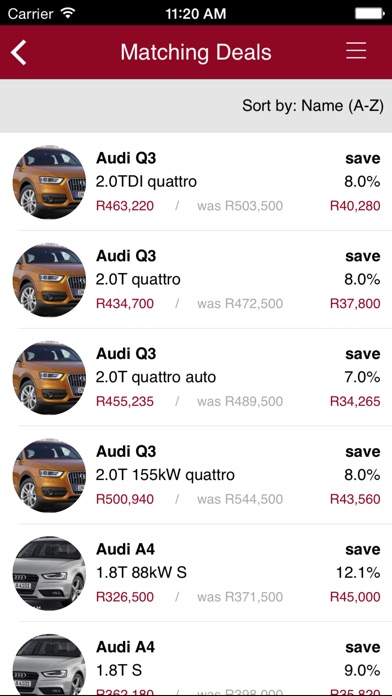Tap the Audi Q3 2.0T quattro auto image
This screenshot has height=696, width=392.
click(49, 377)
